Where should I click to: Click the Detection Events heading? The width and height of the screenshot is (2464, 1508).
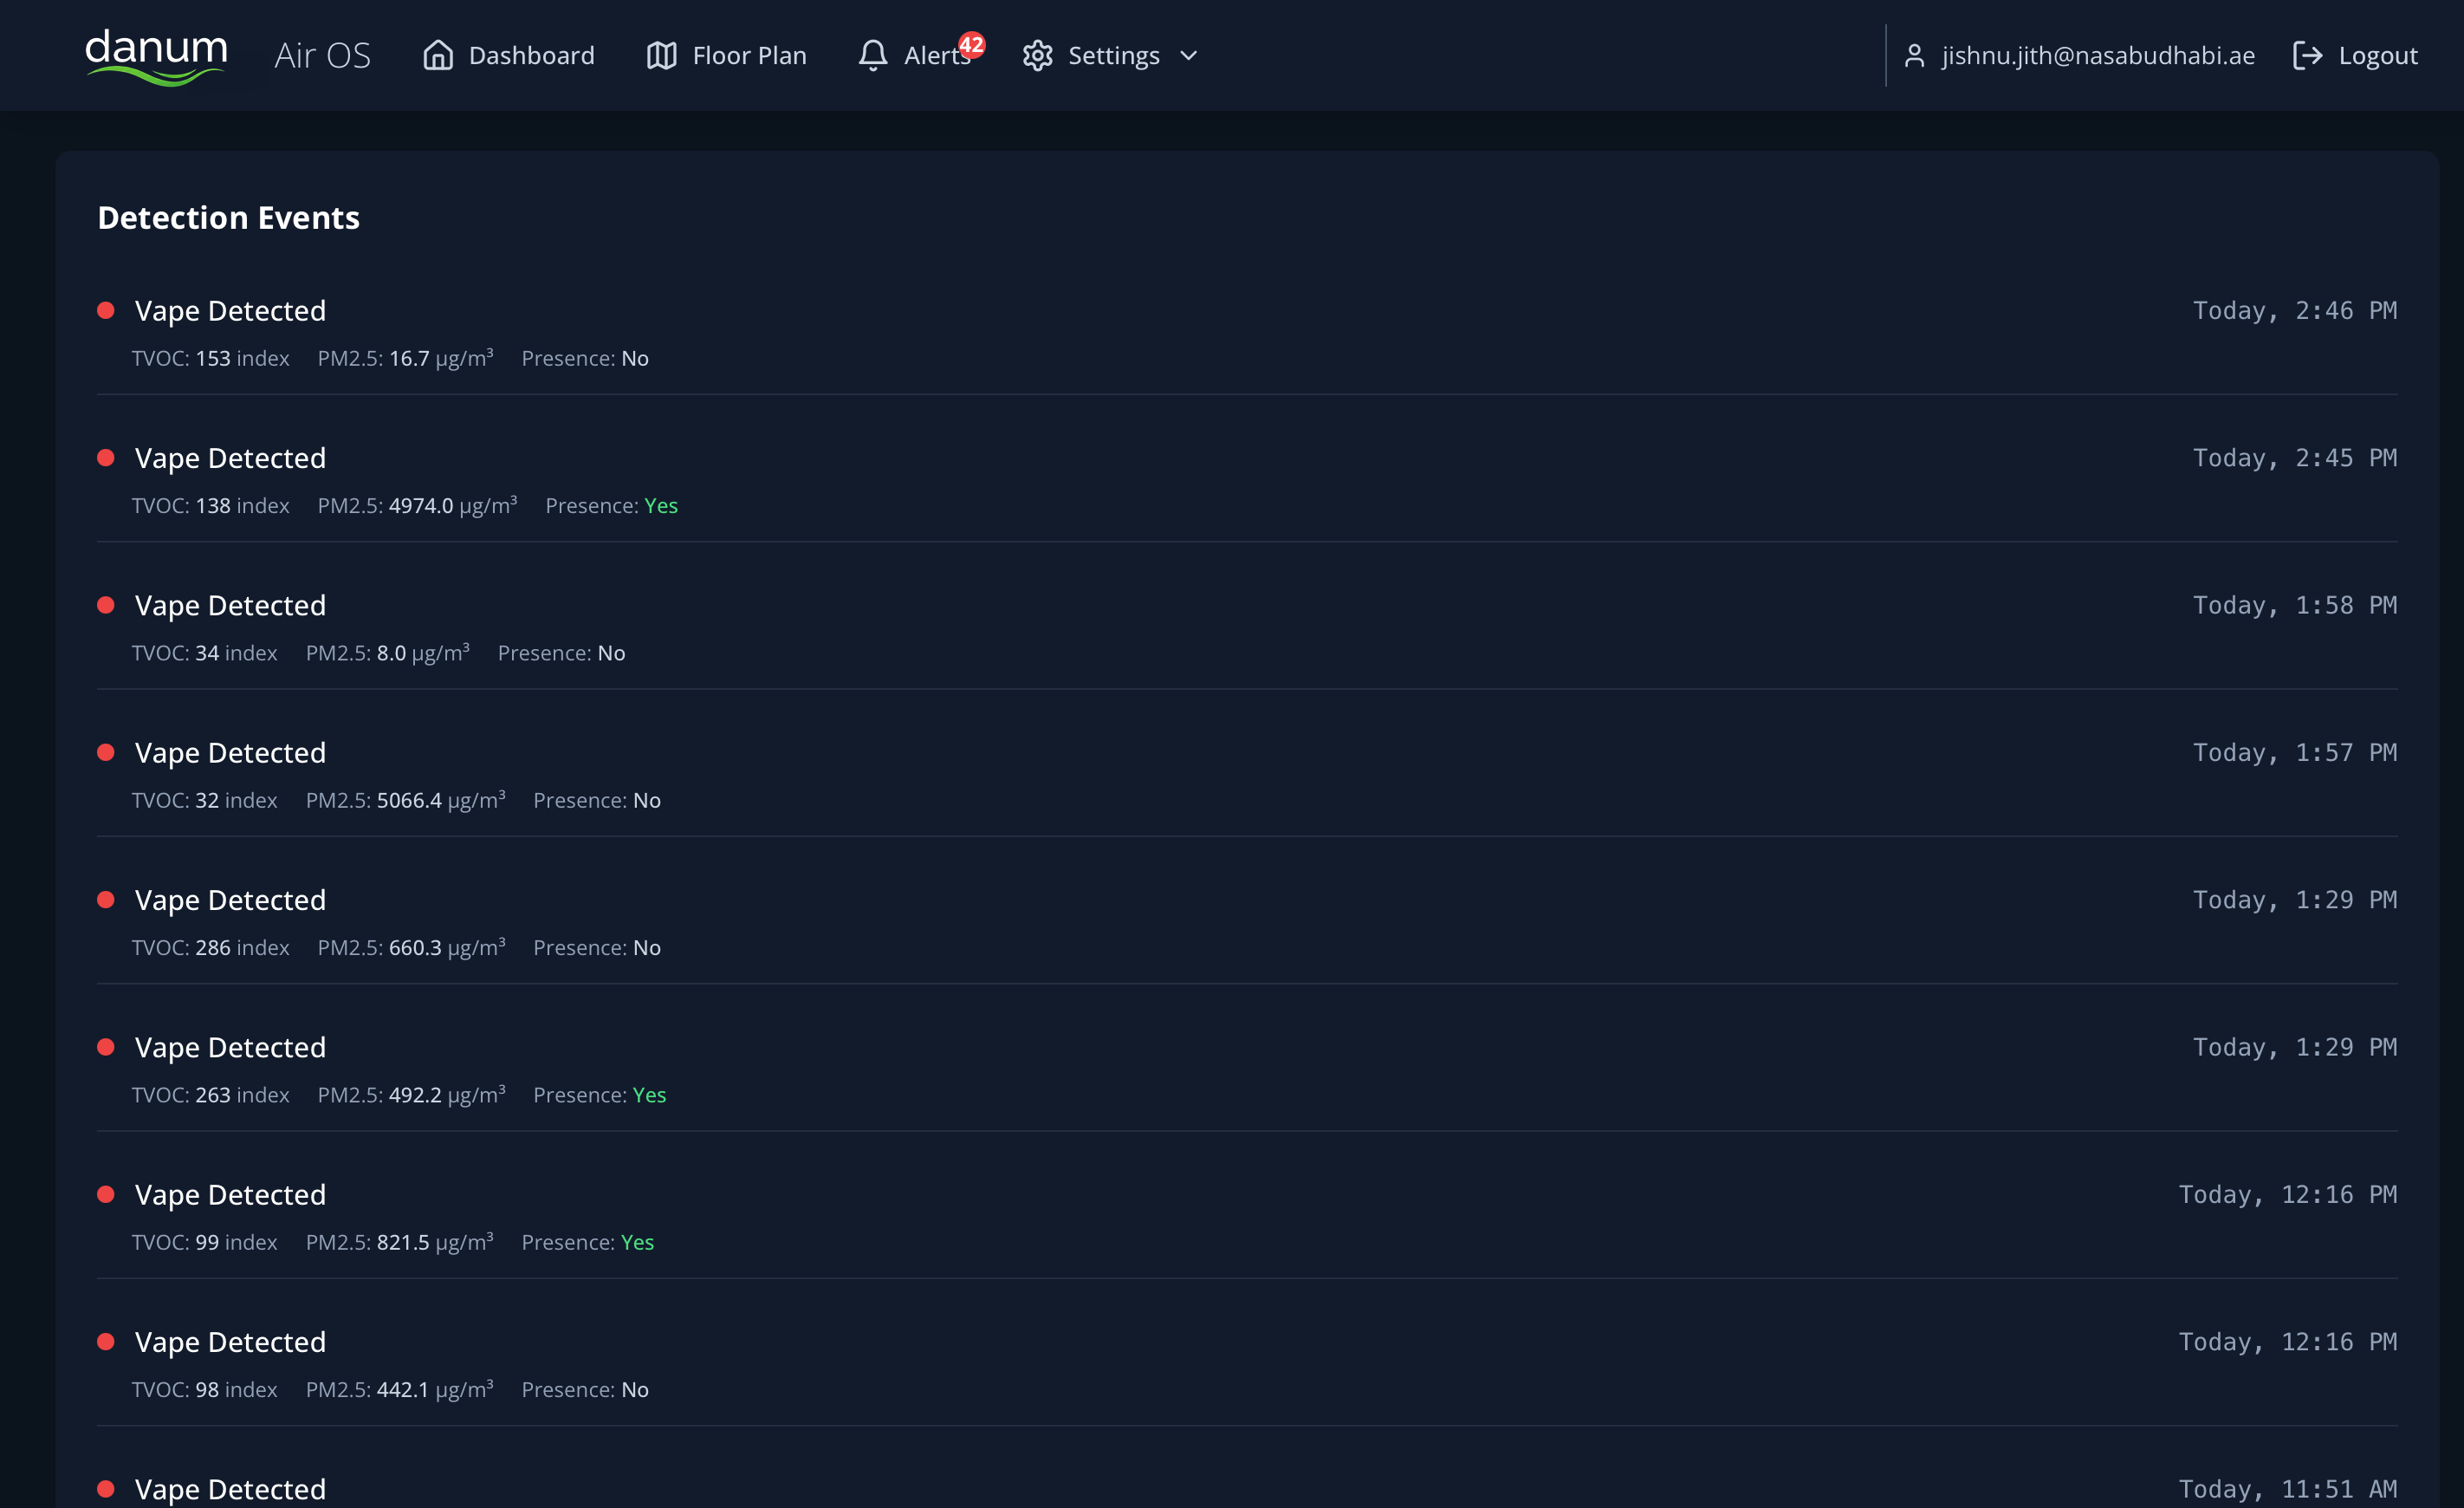(x=228, y=218)
